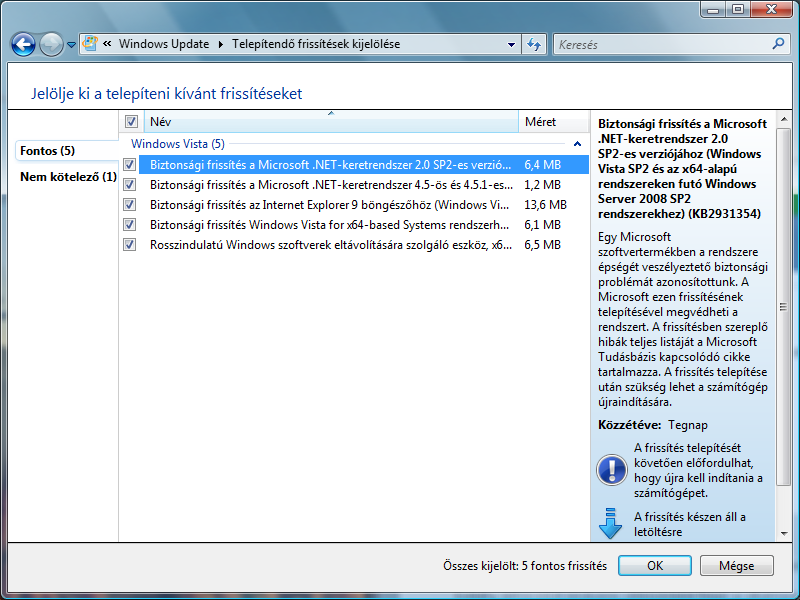
Task: Expand the address bar chevron before Windows Update
Action: click(107, 44)
